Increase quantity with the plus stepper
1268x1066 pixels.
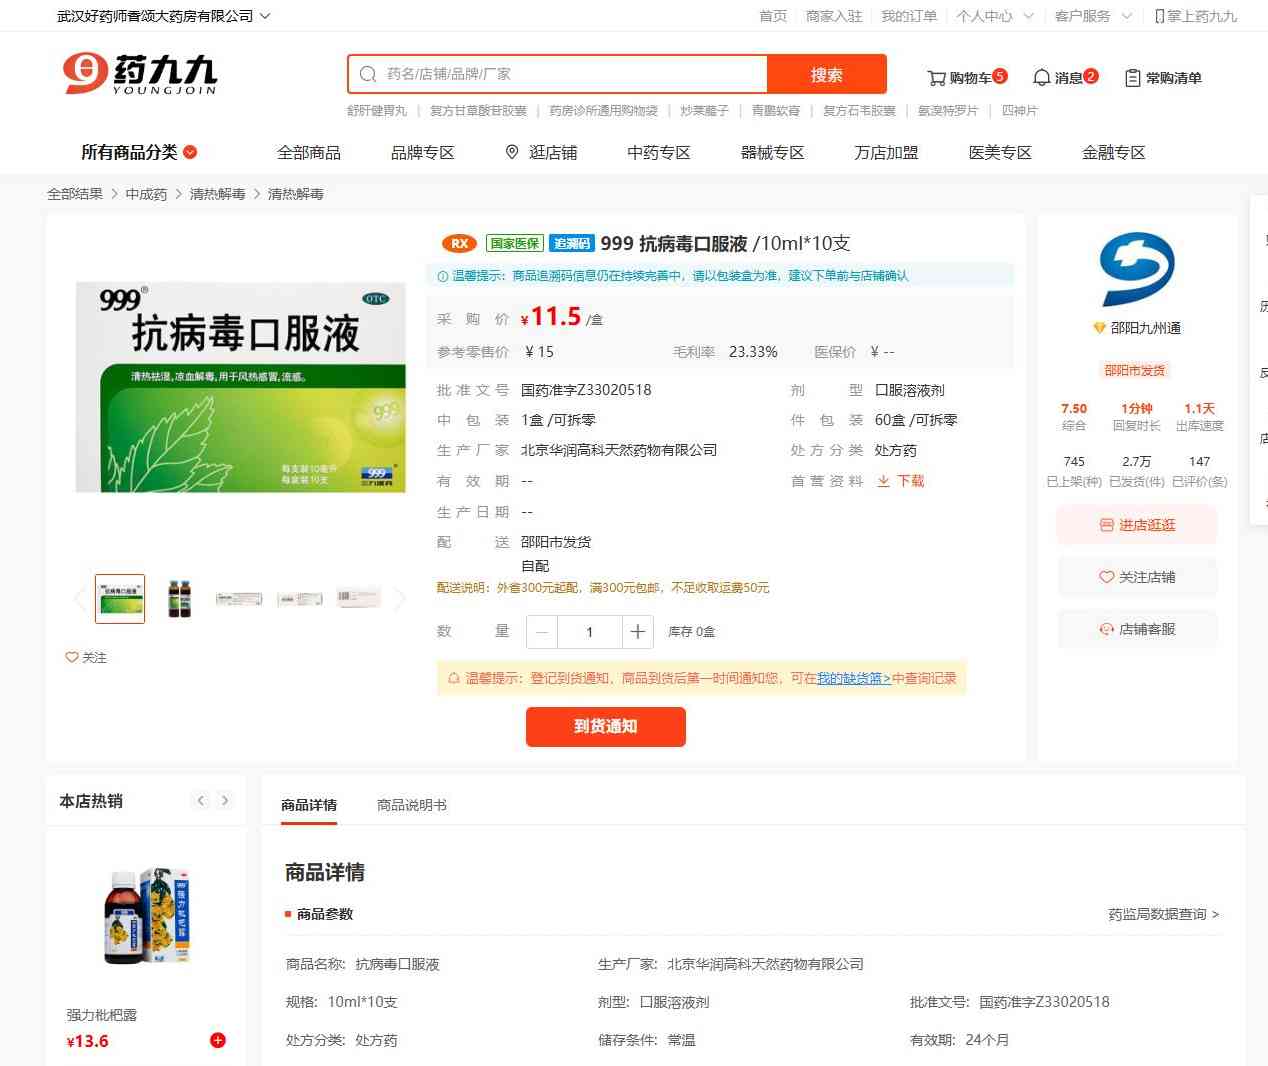pos(637,632)
